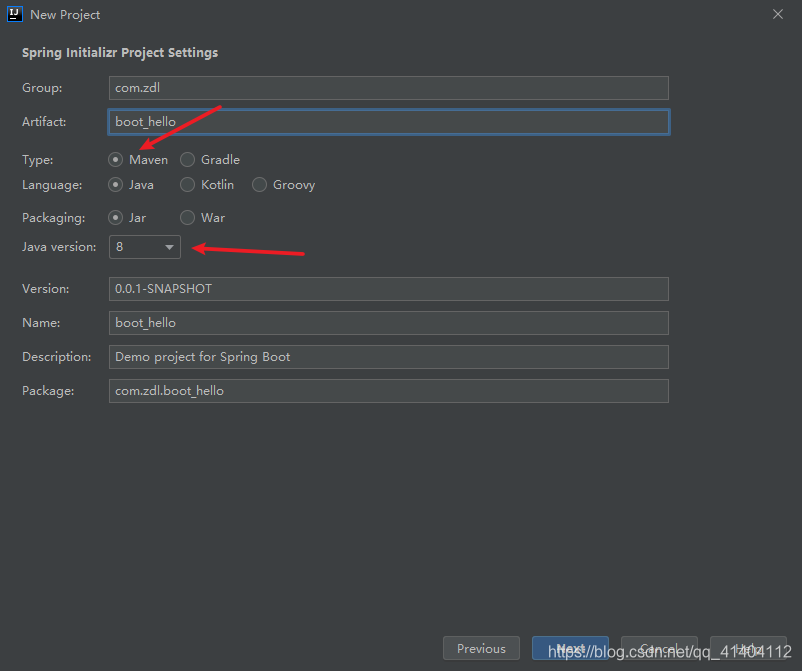
Task: Click the "Language:" label
Action: (52, 185)
